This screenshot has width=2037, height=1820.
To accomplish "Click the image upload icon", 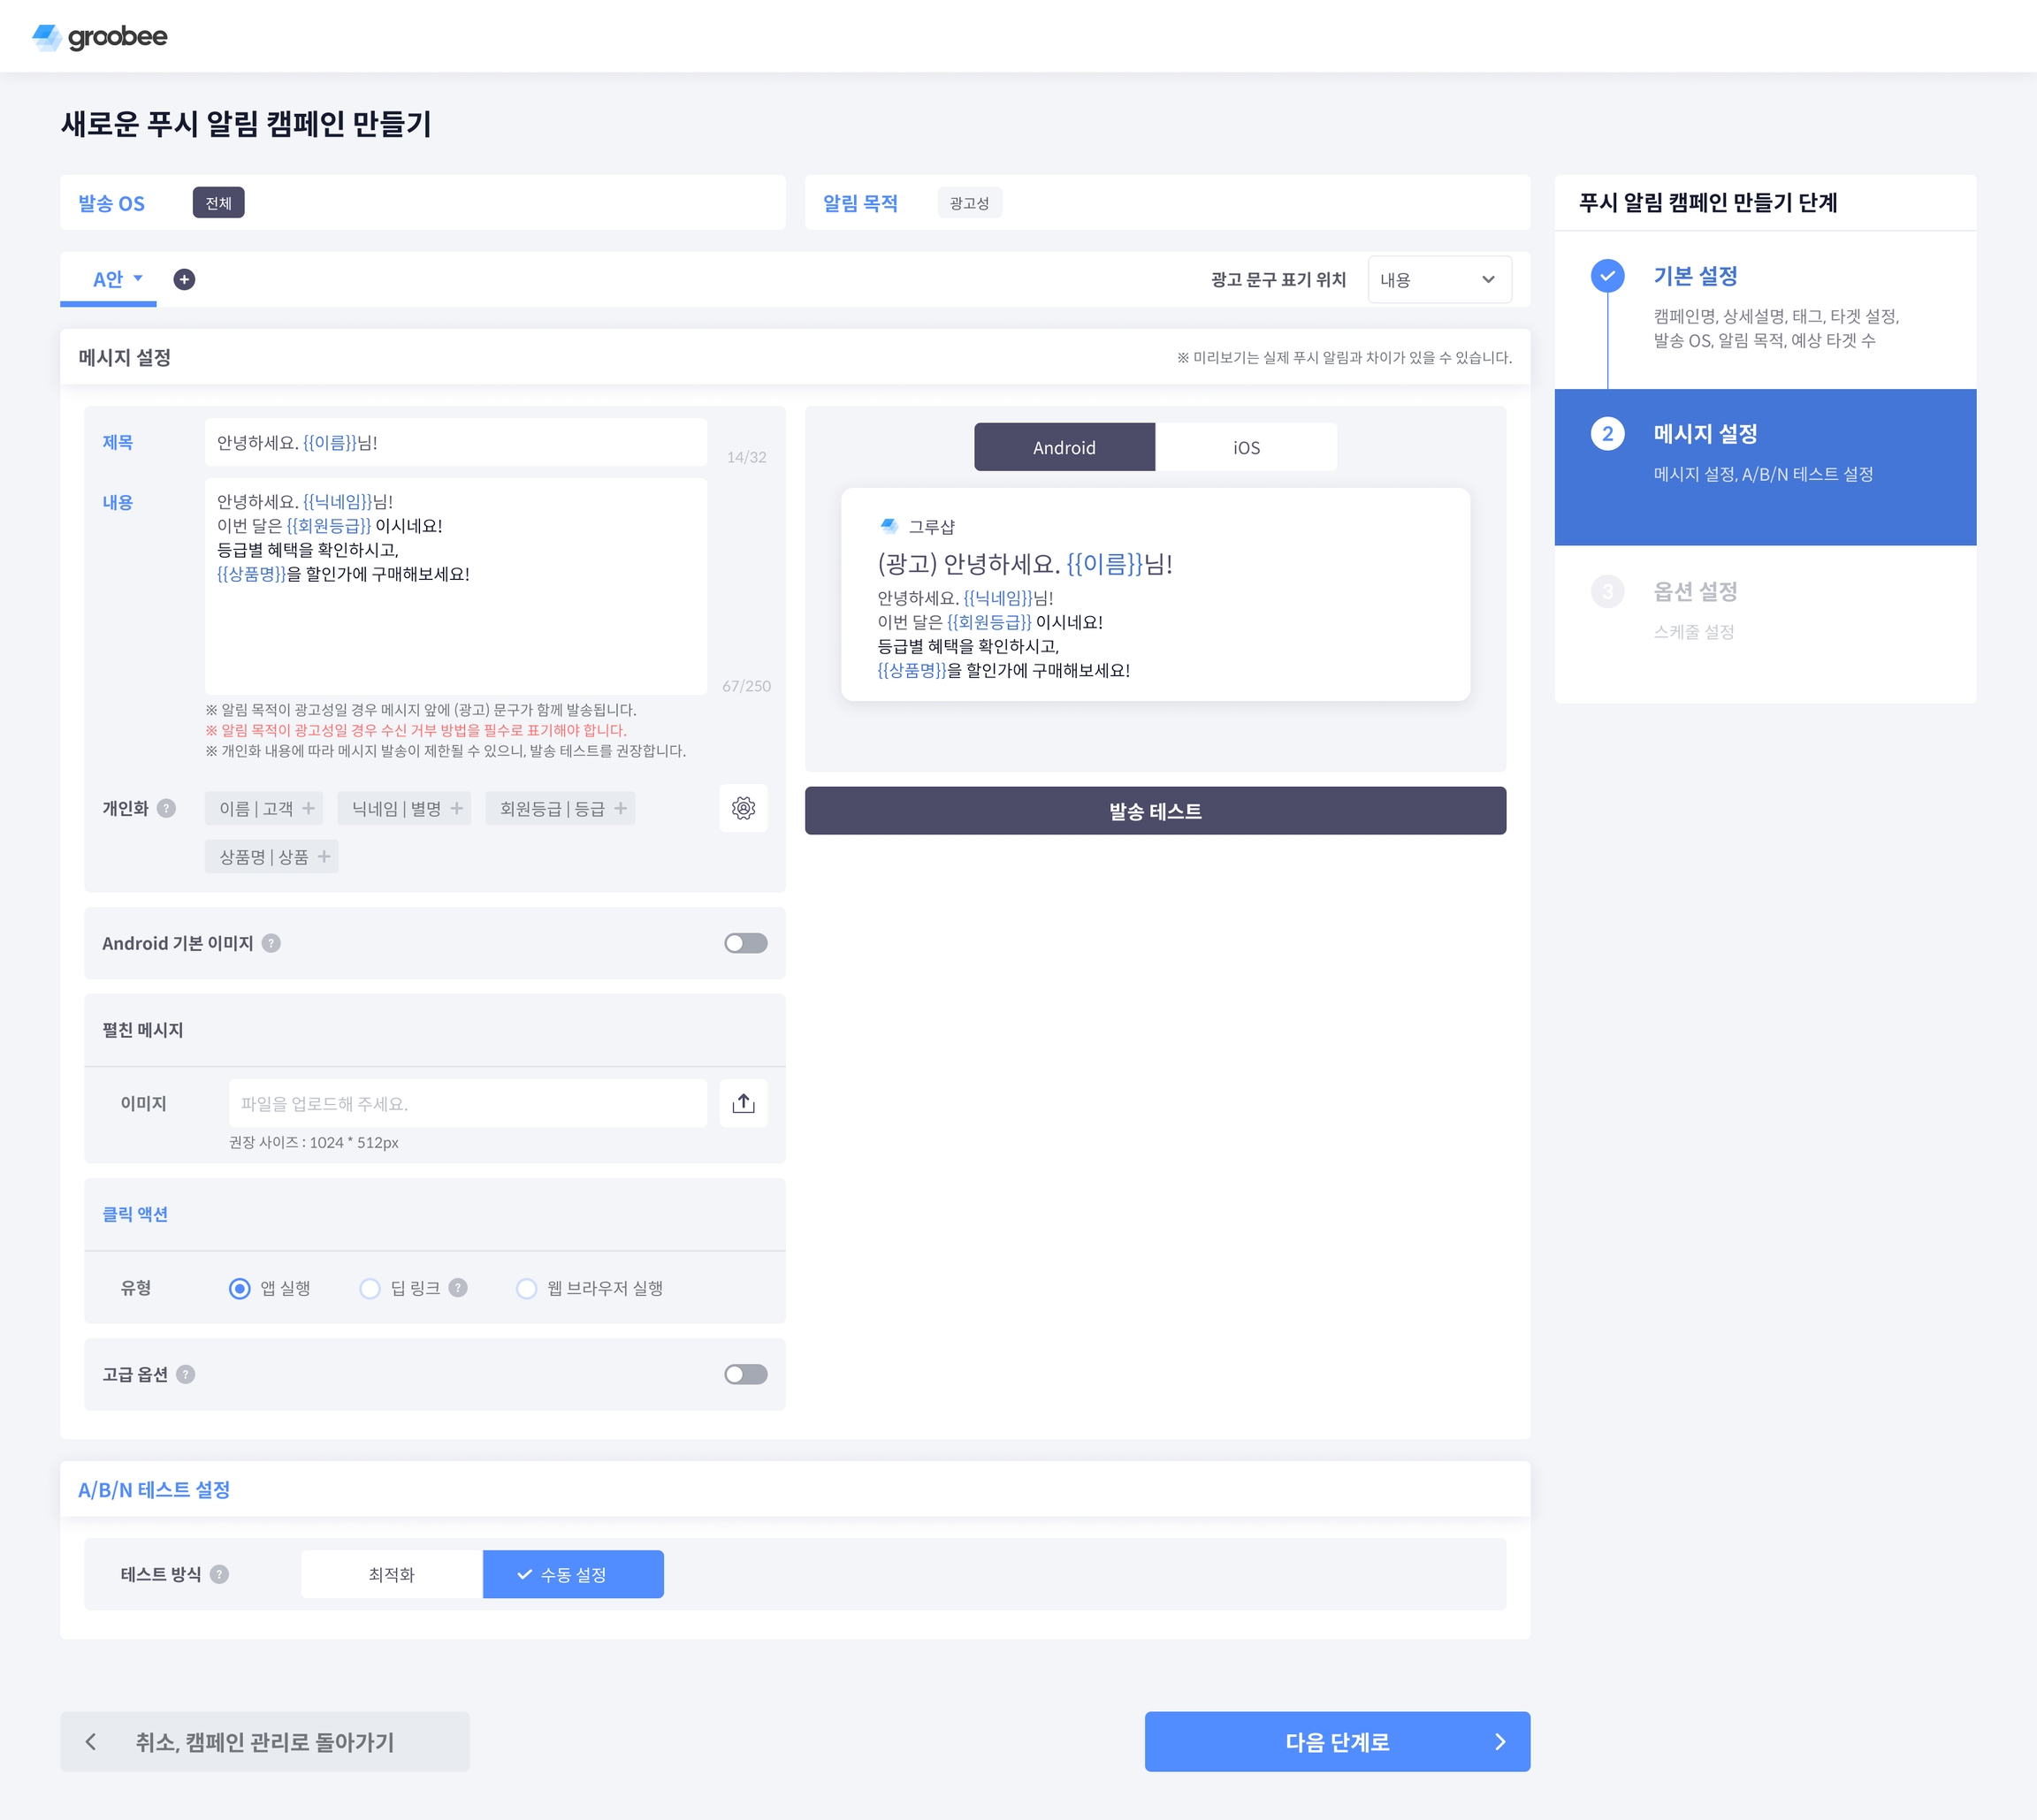I will 743,1103.
